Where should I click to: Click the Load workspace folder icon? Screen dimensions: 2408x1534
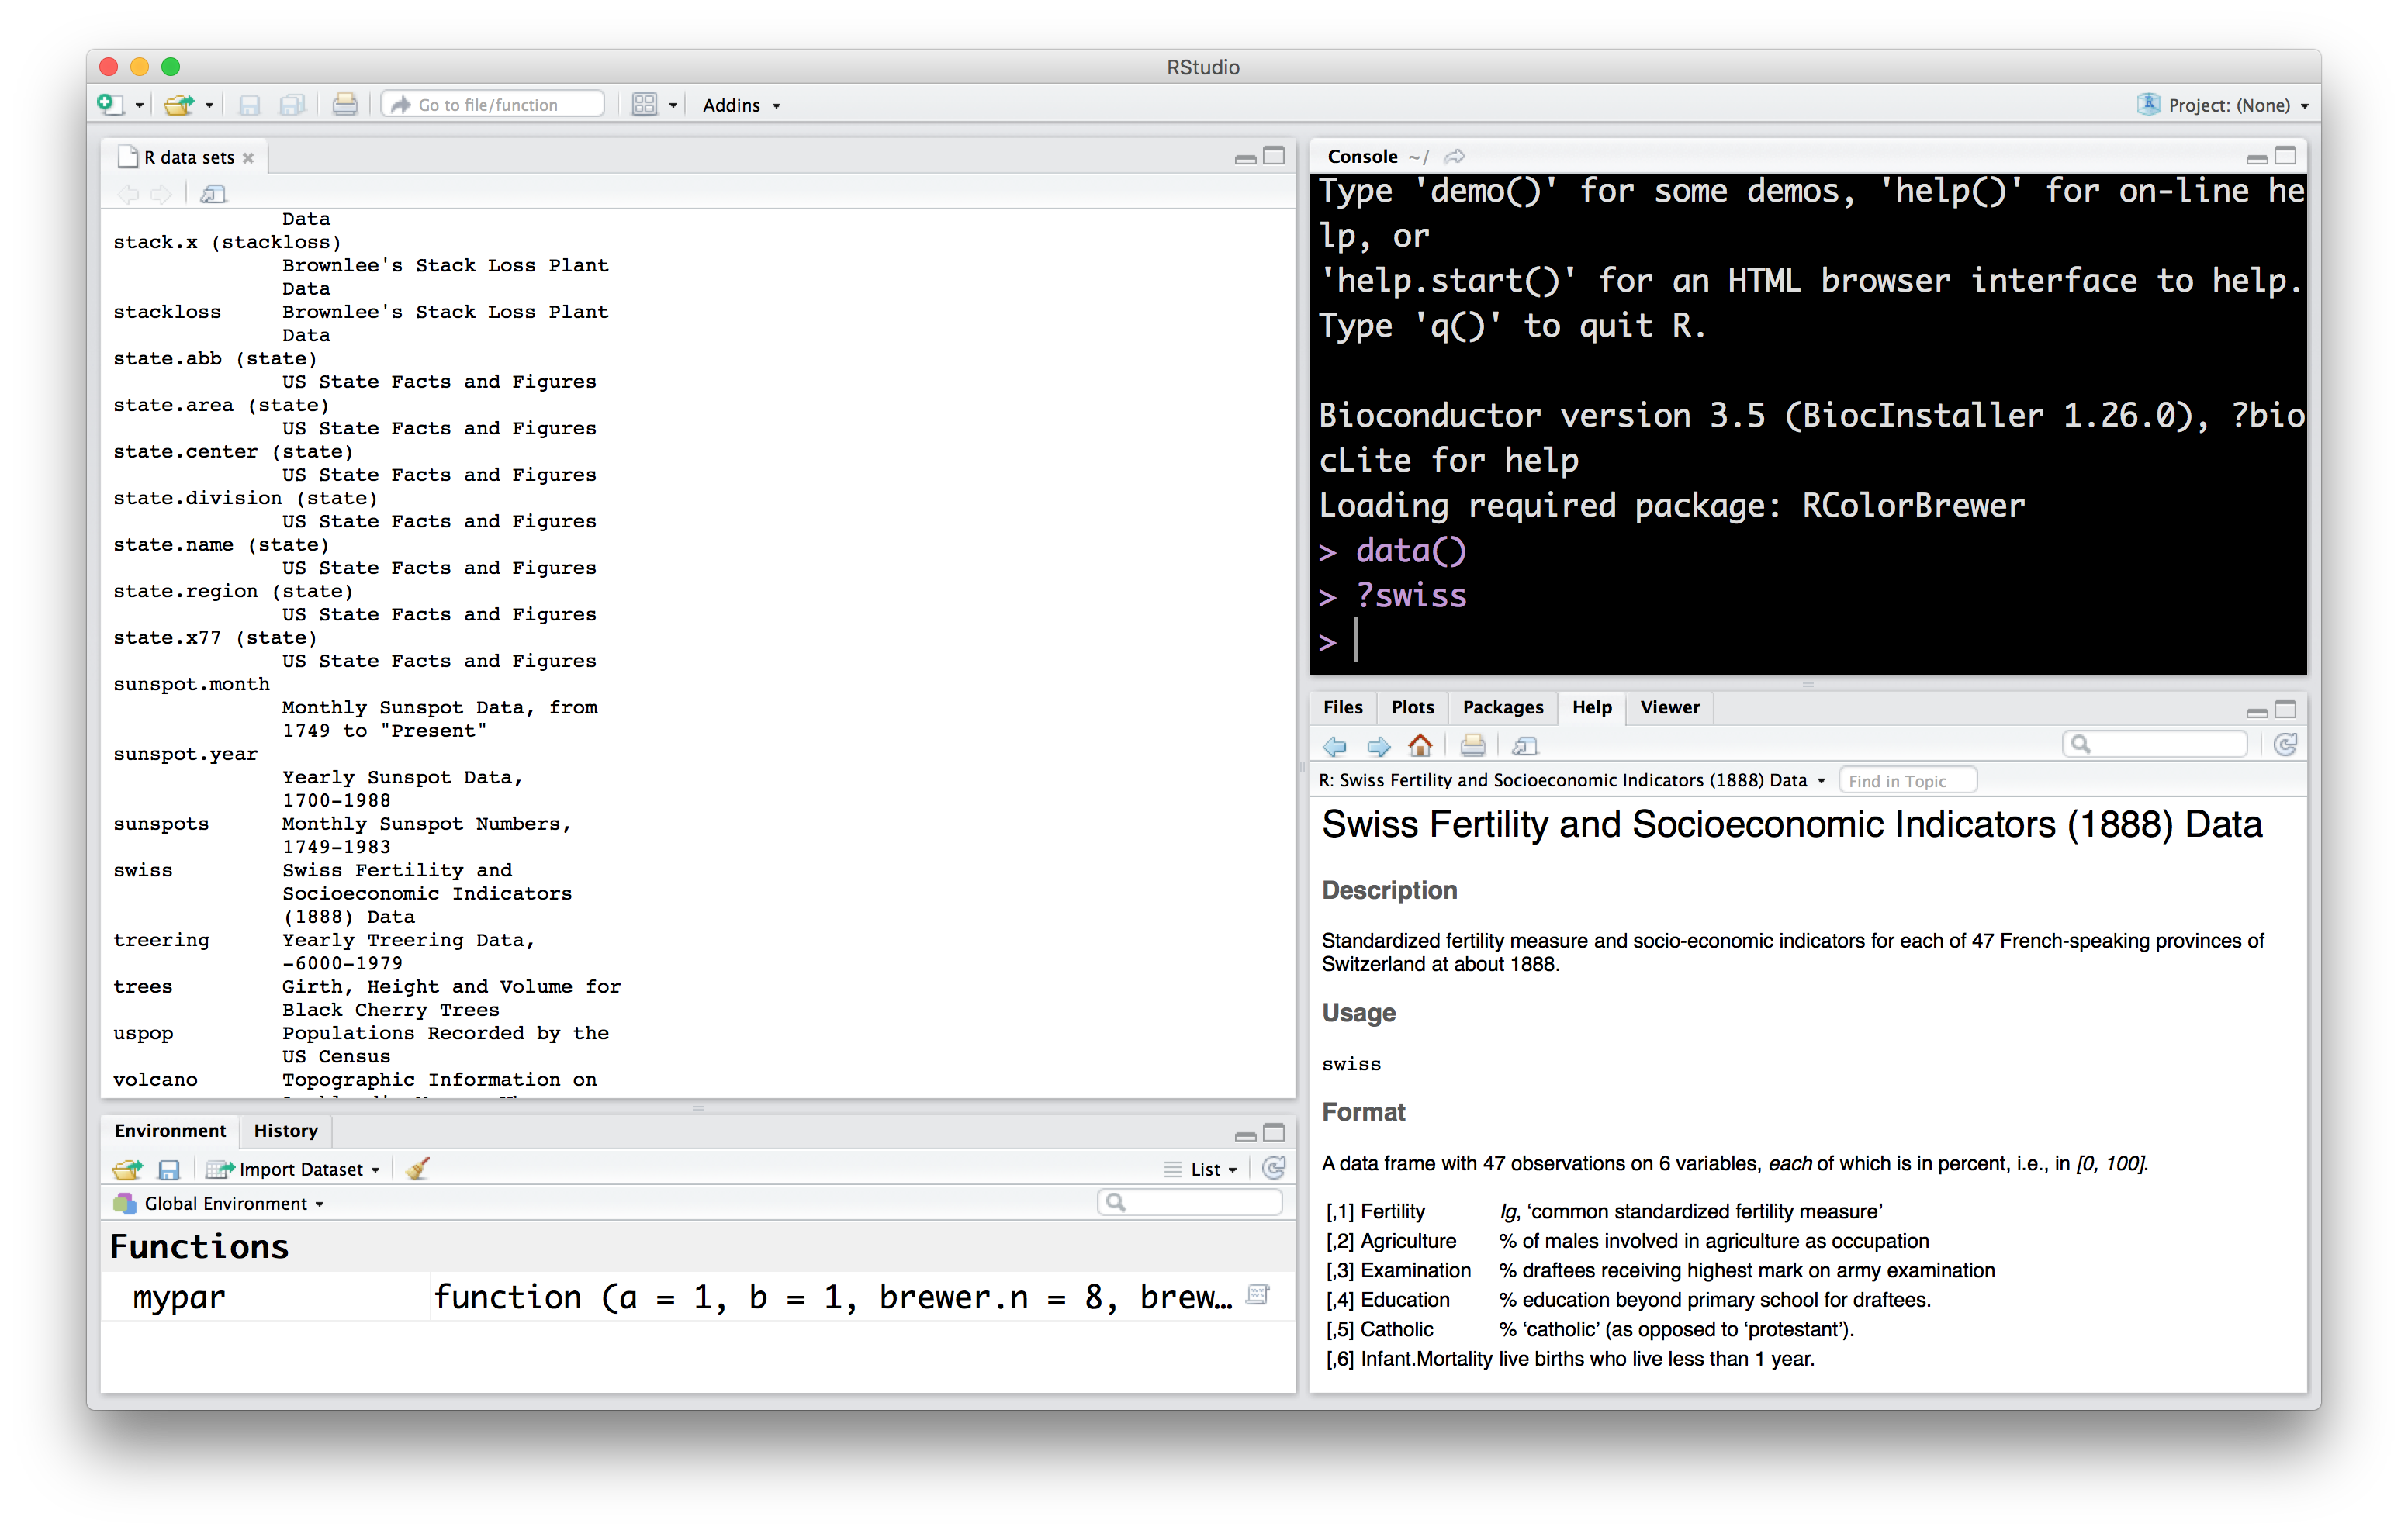coord(128,1169)
